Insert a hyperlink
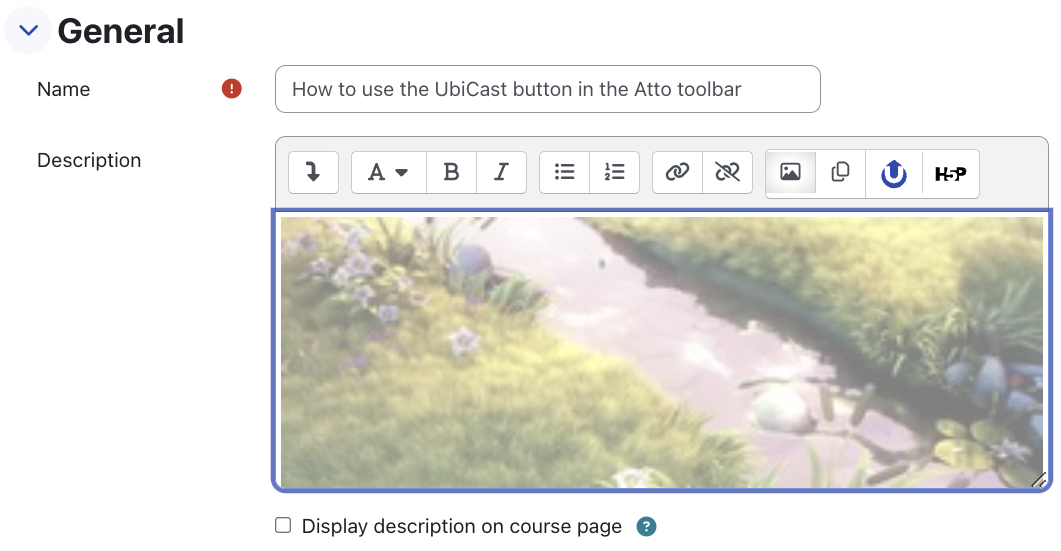The image size is (1061, 551). pos(677,173)
